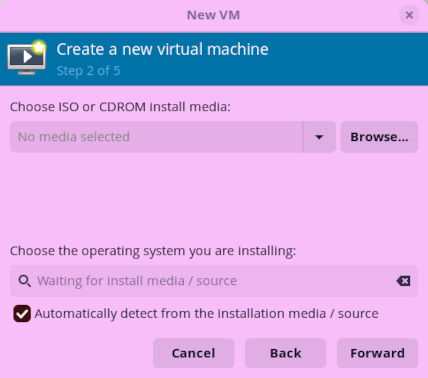Clear the OS field with the backspace icon
The image size is (428, 378).
click(403, 281)
